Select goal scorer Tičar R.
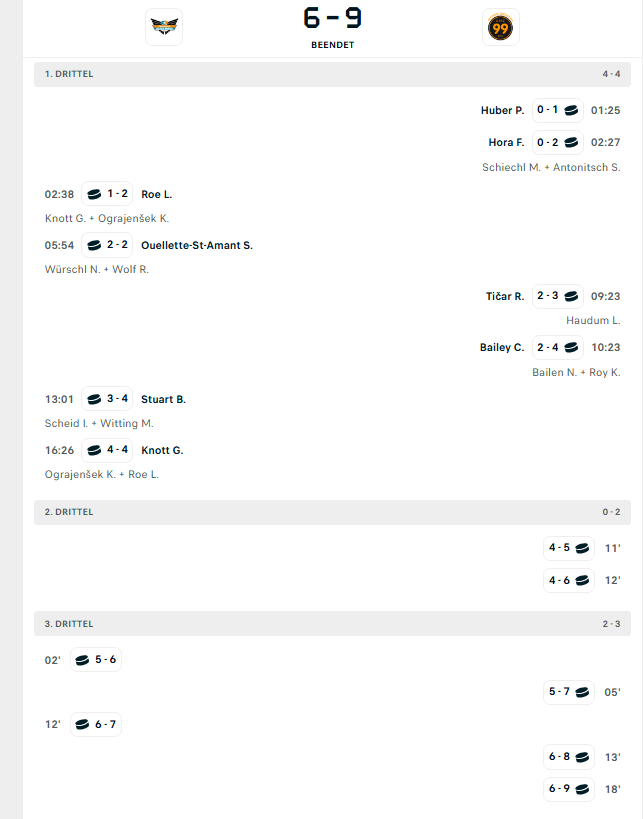Viewport: 643px width, 819px height. point(505,296)
